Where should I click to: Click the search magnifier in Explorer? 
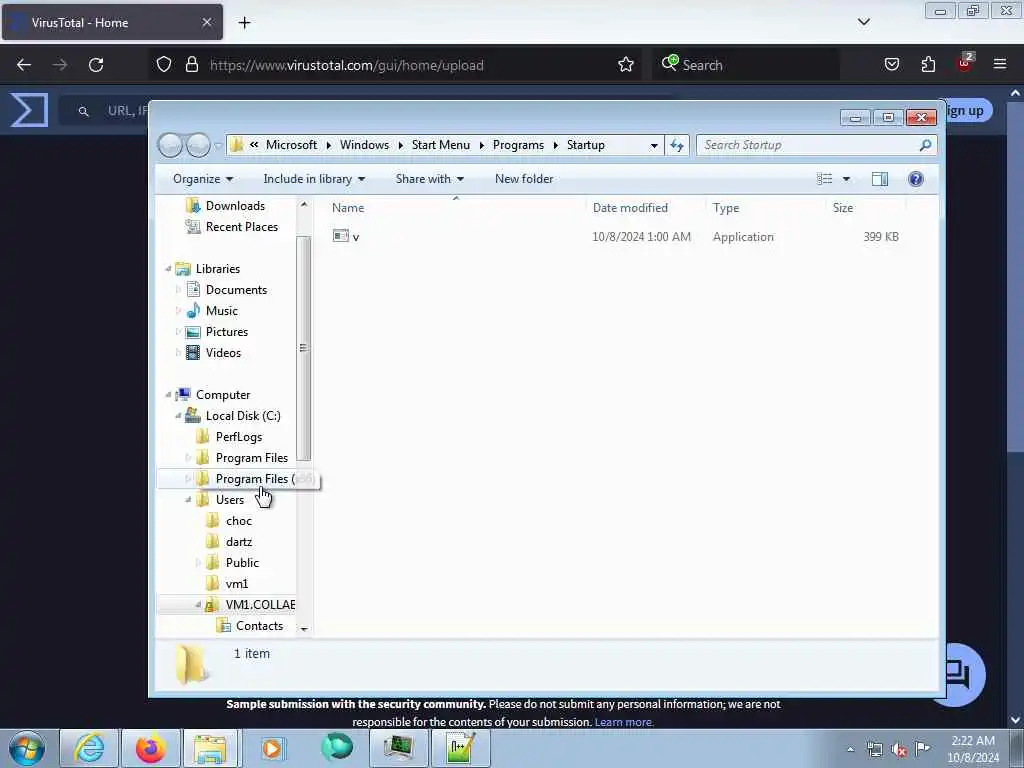point(925,145)
